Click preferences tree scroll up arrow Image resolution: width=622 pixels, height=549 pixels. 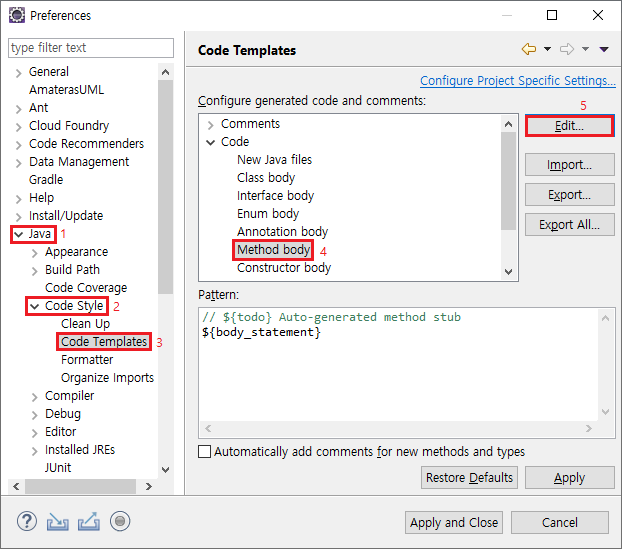(x=165, y=72)
